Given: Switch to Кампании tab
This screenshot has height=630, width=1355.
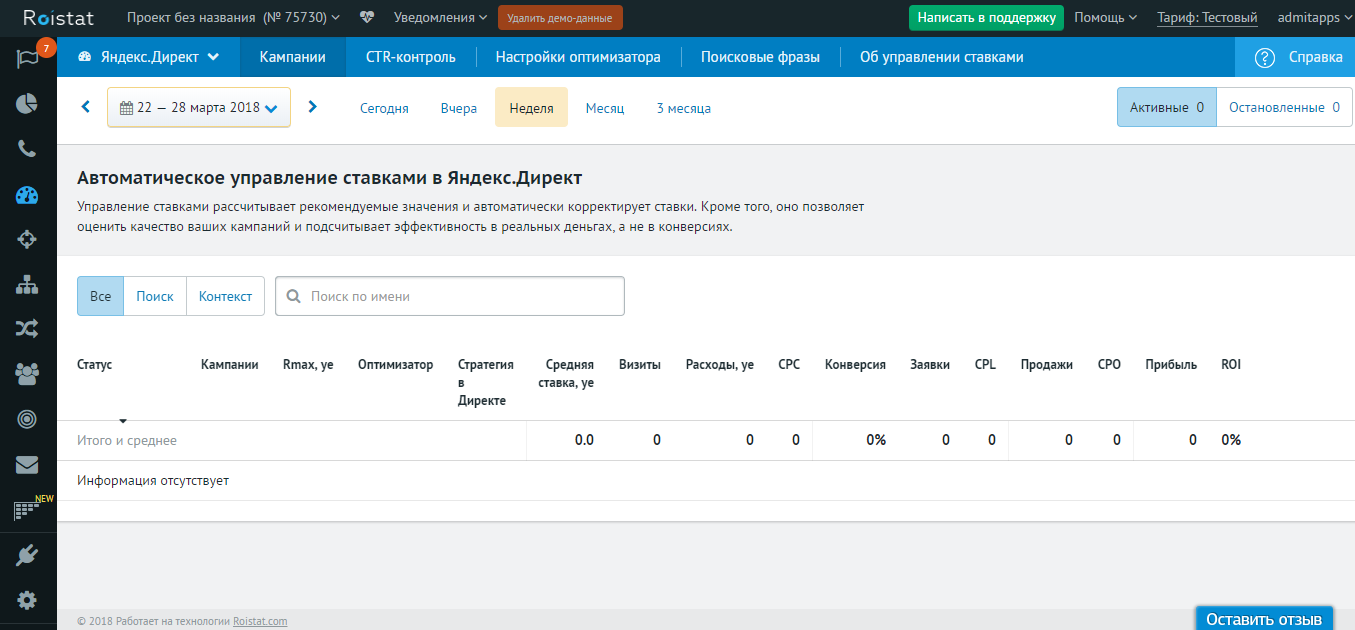Looking at the screenshot, I should [292, 57].
